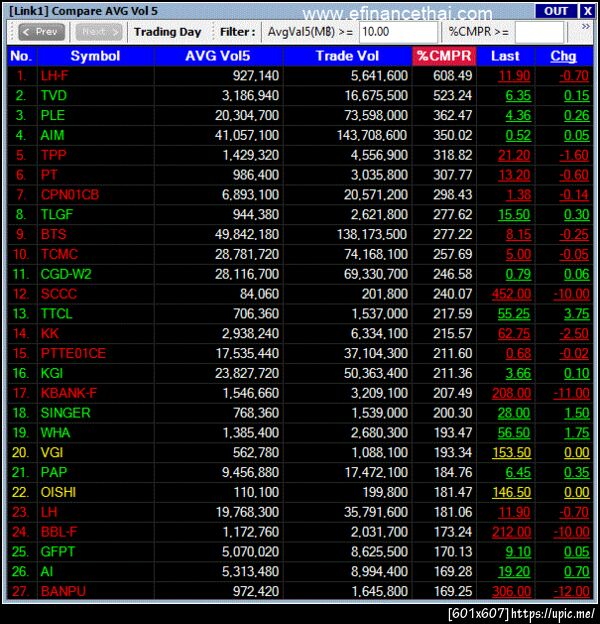Click PT change value -0.60
The width and height of the screenshot is (600, 624).
pyautogui.click(x=574, y=175)
